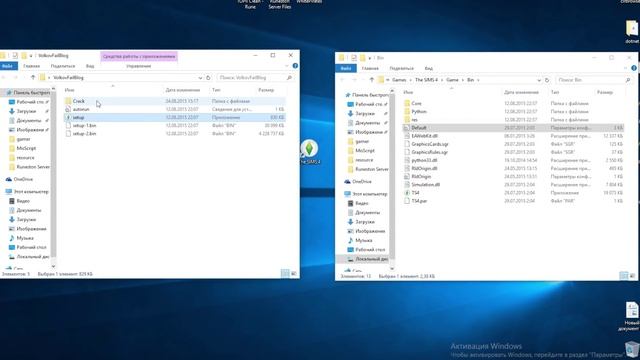Viewport: 640px width, 360px height.
Task: Select Default config file in Bin window
Action: point(513,128)
